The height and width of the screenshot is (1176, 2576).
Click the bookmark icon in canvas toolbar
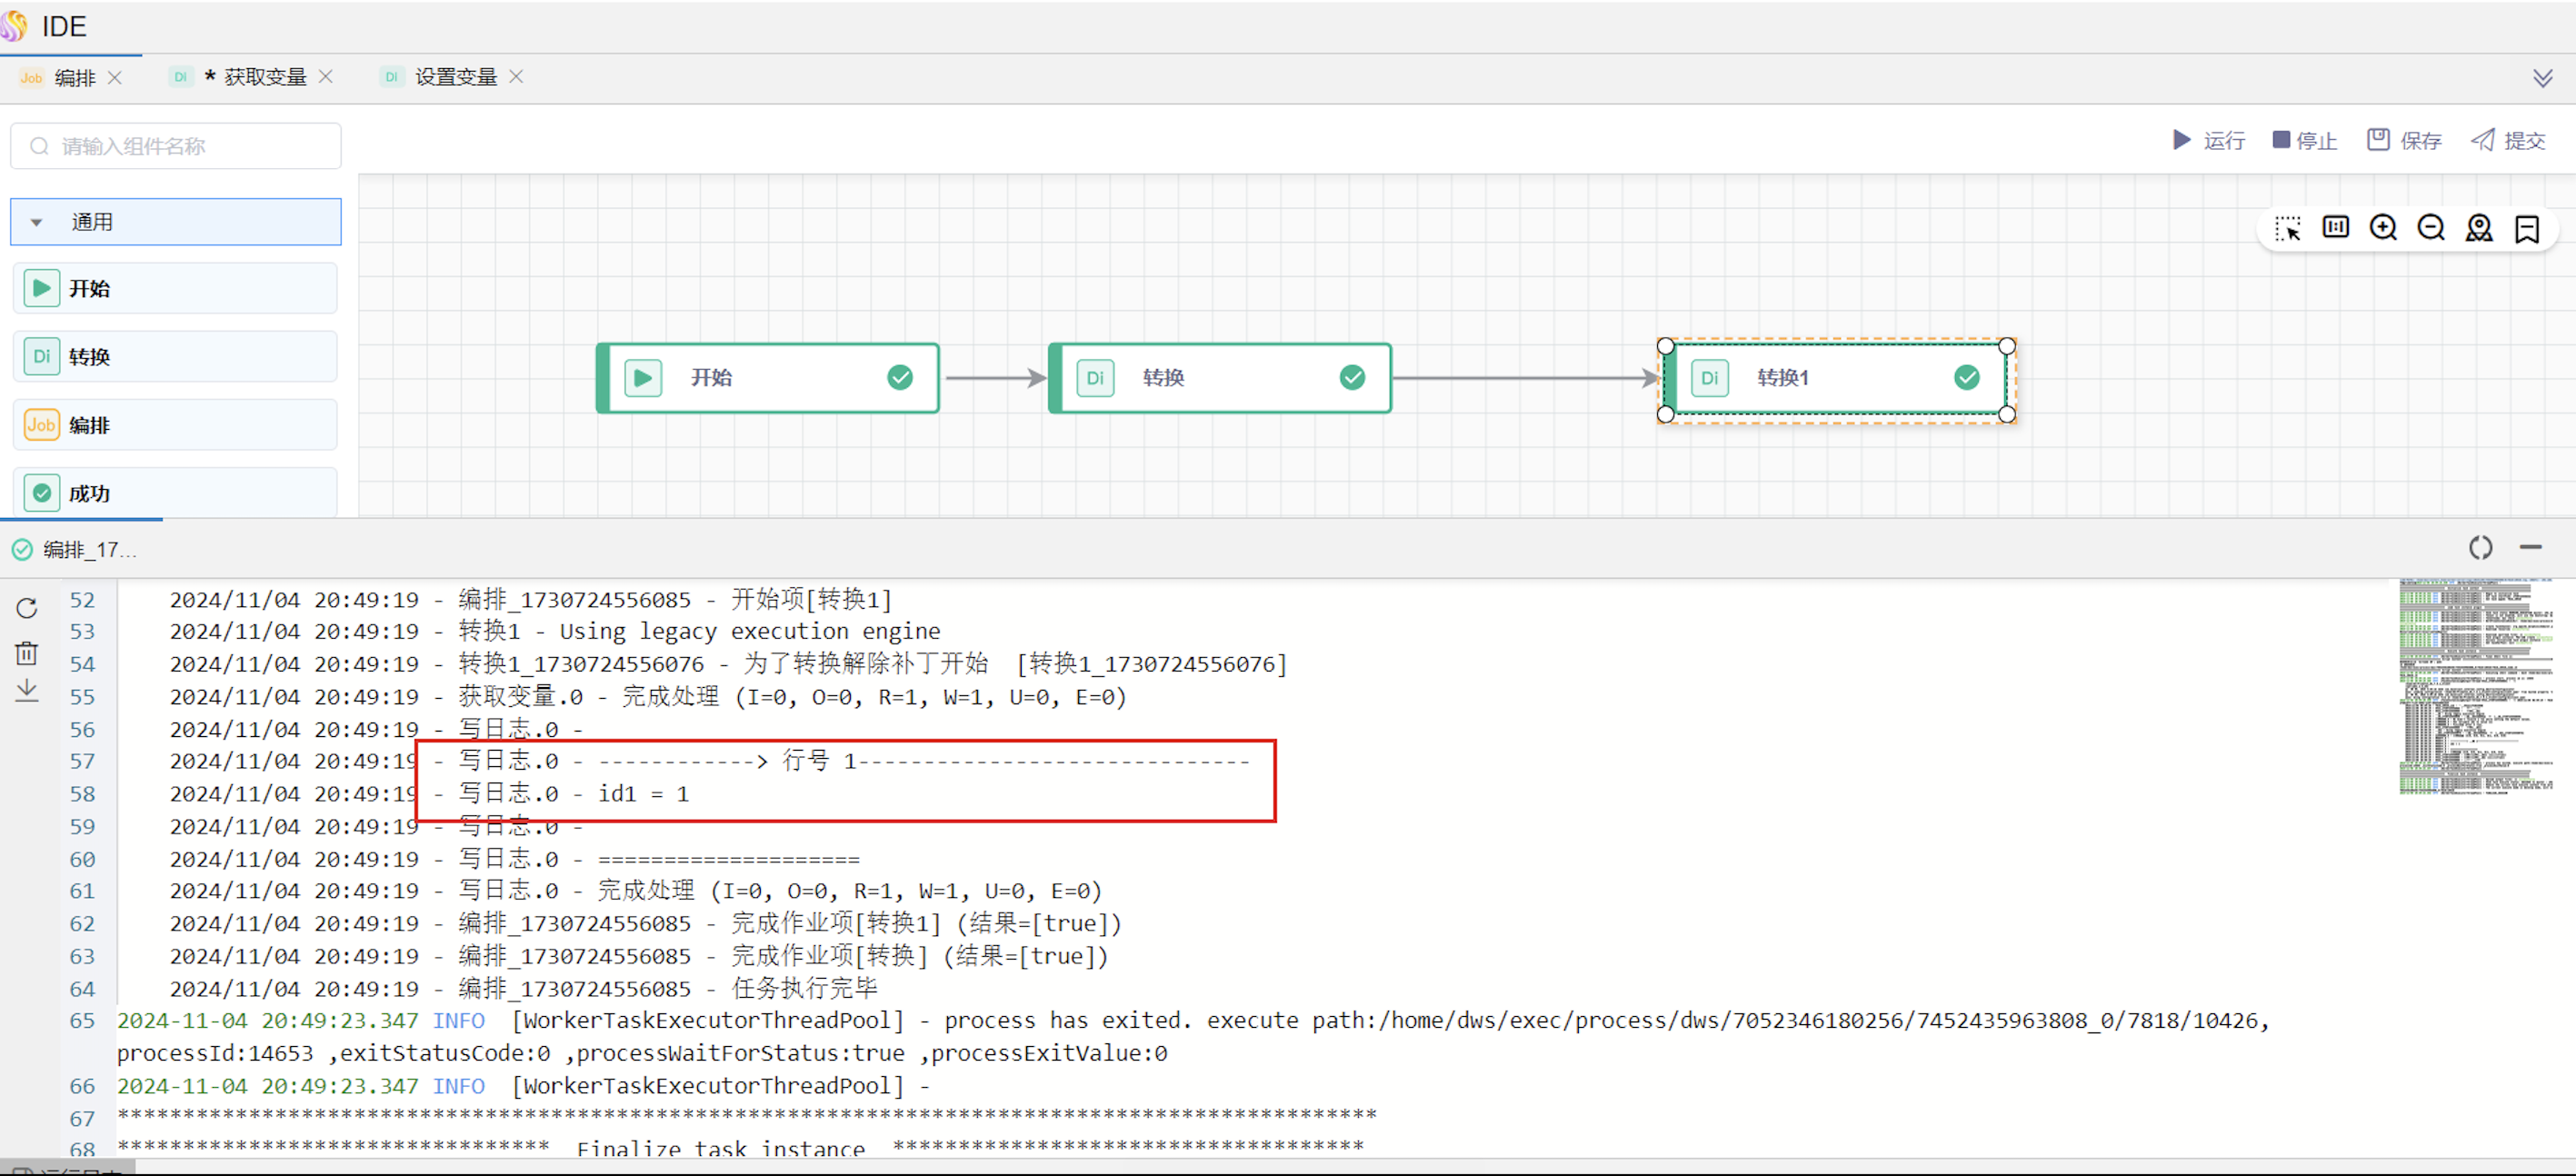[x=2527, y=229]
